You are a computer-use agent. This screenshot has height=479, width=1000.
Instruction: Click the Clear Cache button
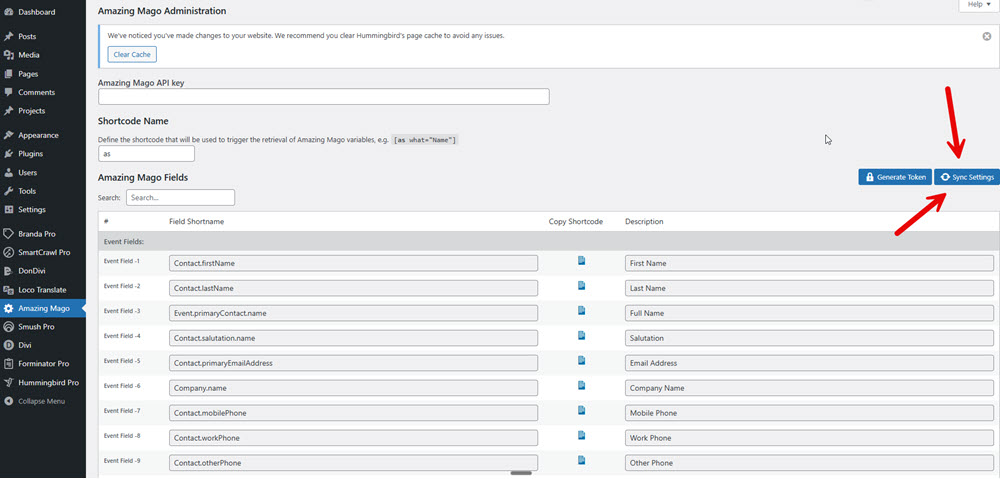click(x=132, y=55)
